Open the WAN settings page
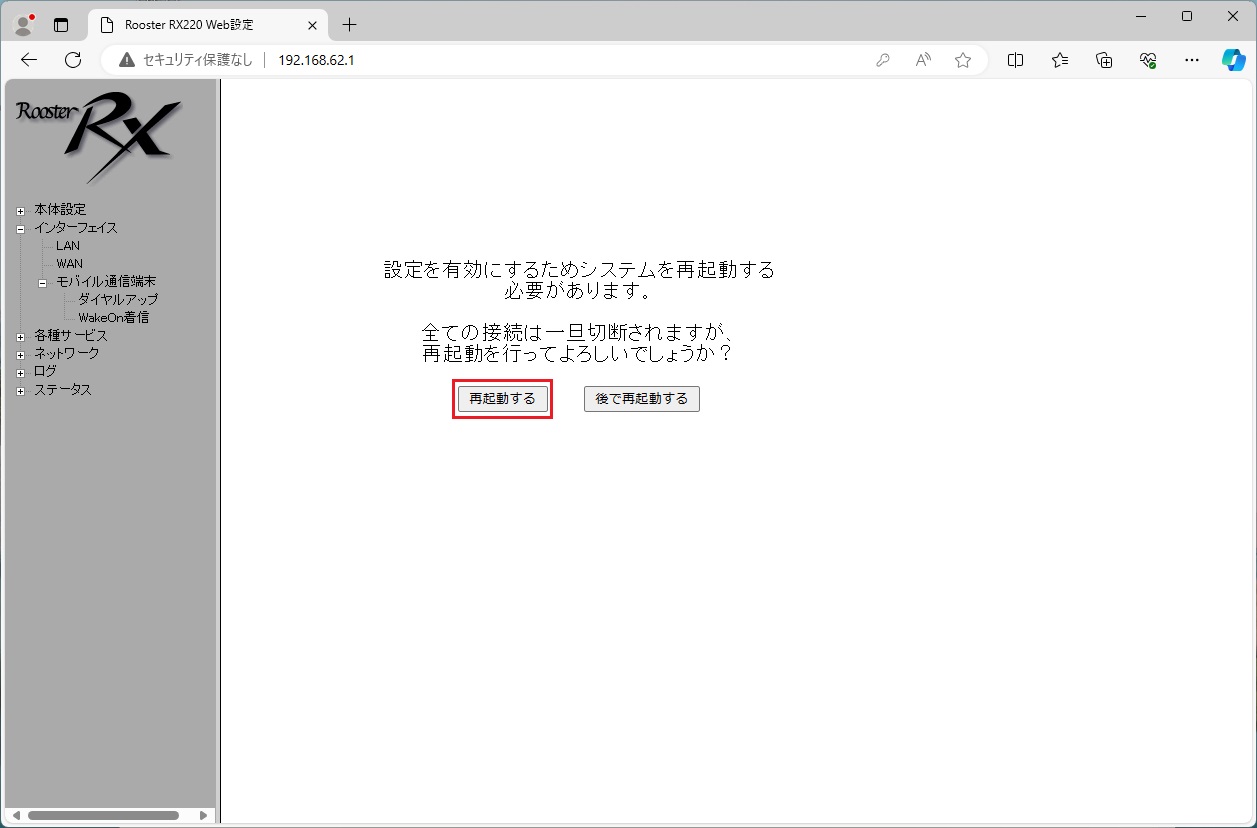 tap(70, 264)
